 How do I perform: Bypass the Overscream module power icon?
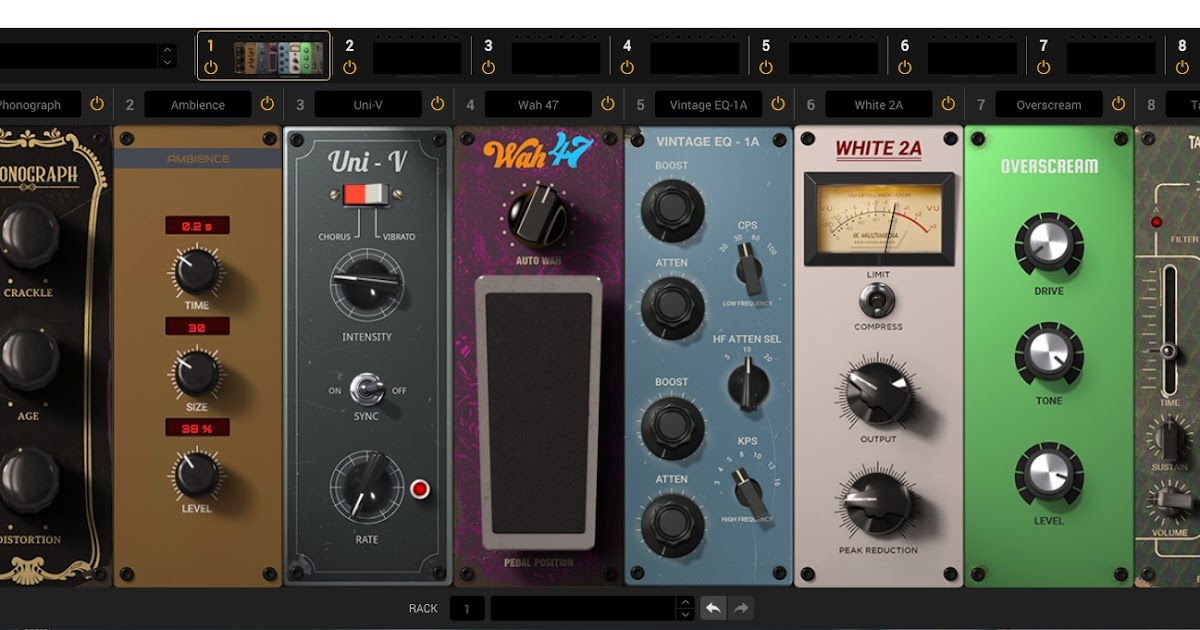pos(1118,104)
